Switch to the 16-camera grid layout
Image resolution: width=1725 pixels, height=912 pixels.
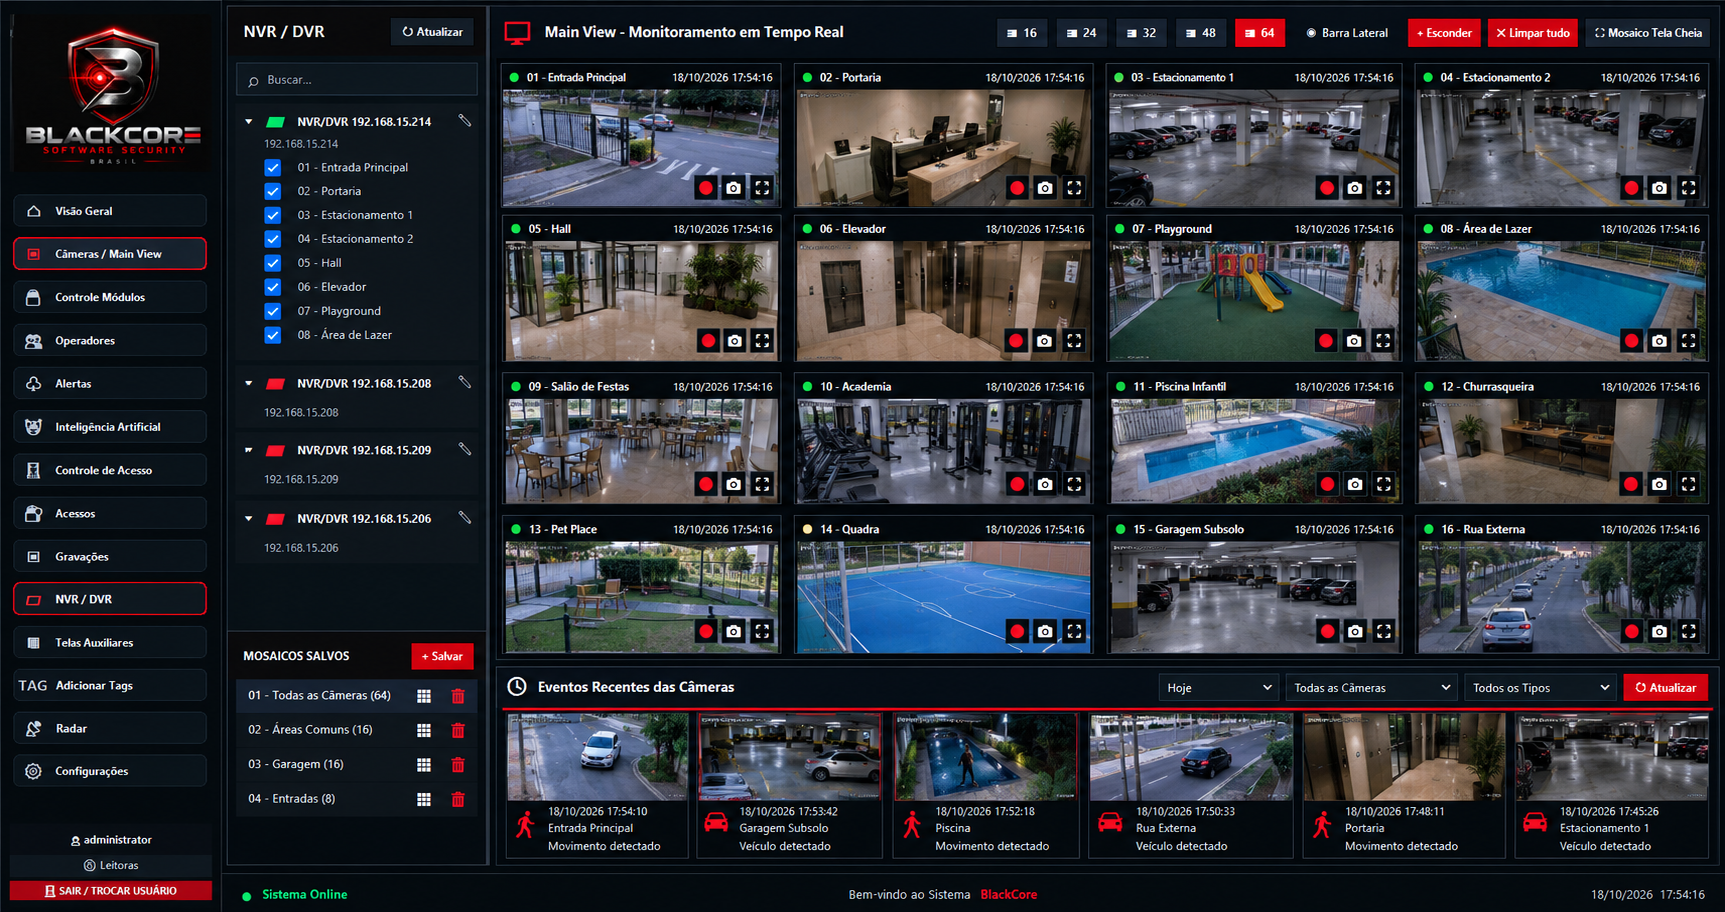(x=1022, y=33)
